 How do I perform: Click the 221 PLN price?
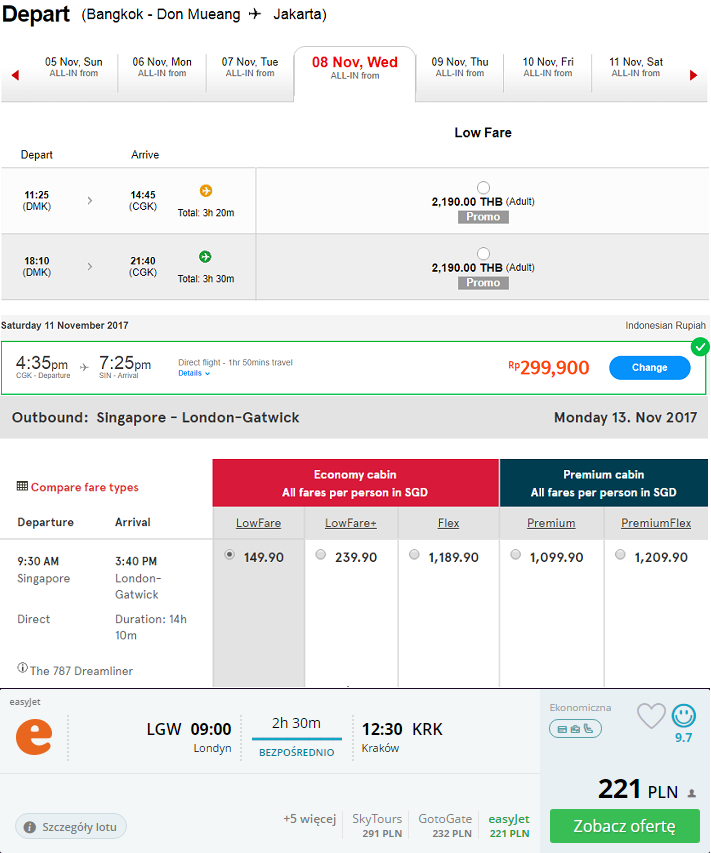[x=638, y=789]
